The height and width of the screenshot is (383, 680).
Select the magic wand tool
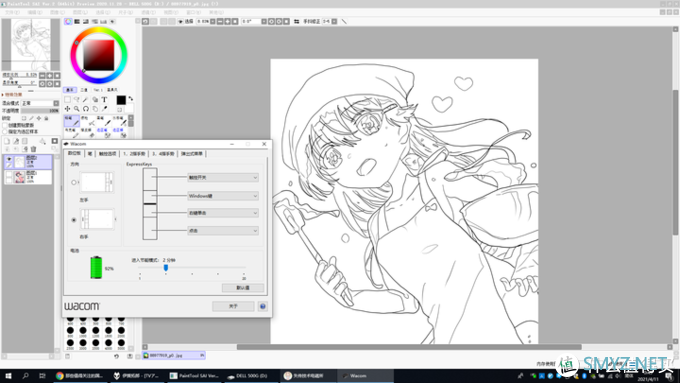(85, 100)
